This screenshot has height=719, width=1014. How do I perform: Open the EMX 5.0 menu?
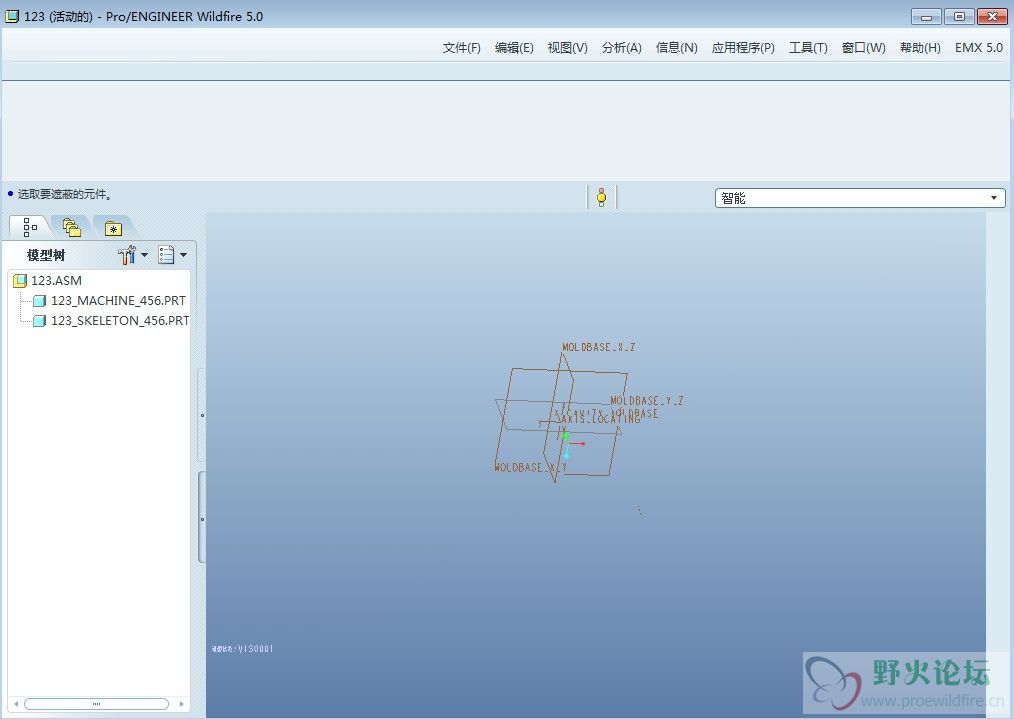click(x=978, y=48)
